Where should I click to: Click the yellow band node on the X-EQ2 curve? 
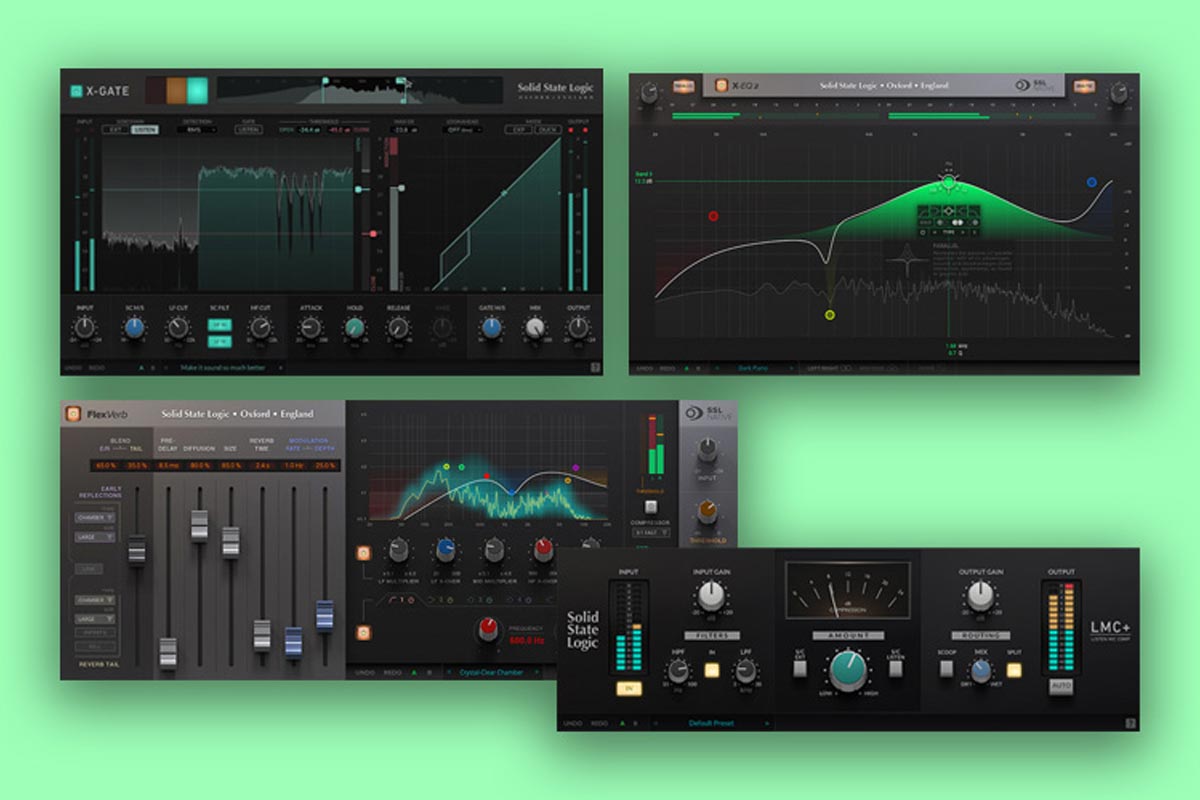[x=830, y=315]
